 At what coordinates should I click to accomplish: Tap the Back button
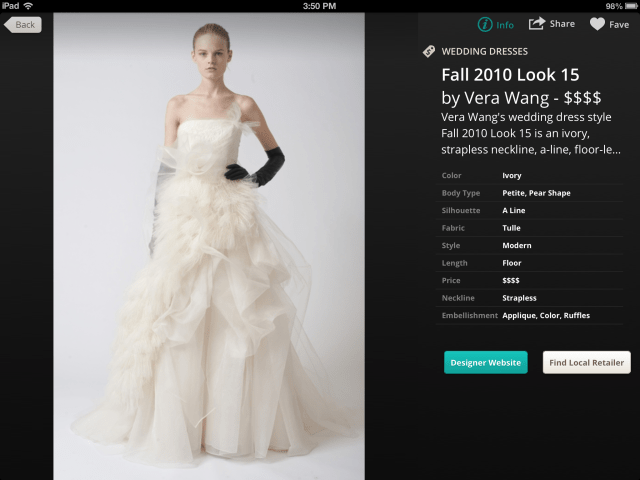point(23,25)
